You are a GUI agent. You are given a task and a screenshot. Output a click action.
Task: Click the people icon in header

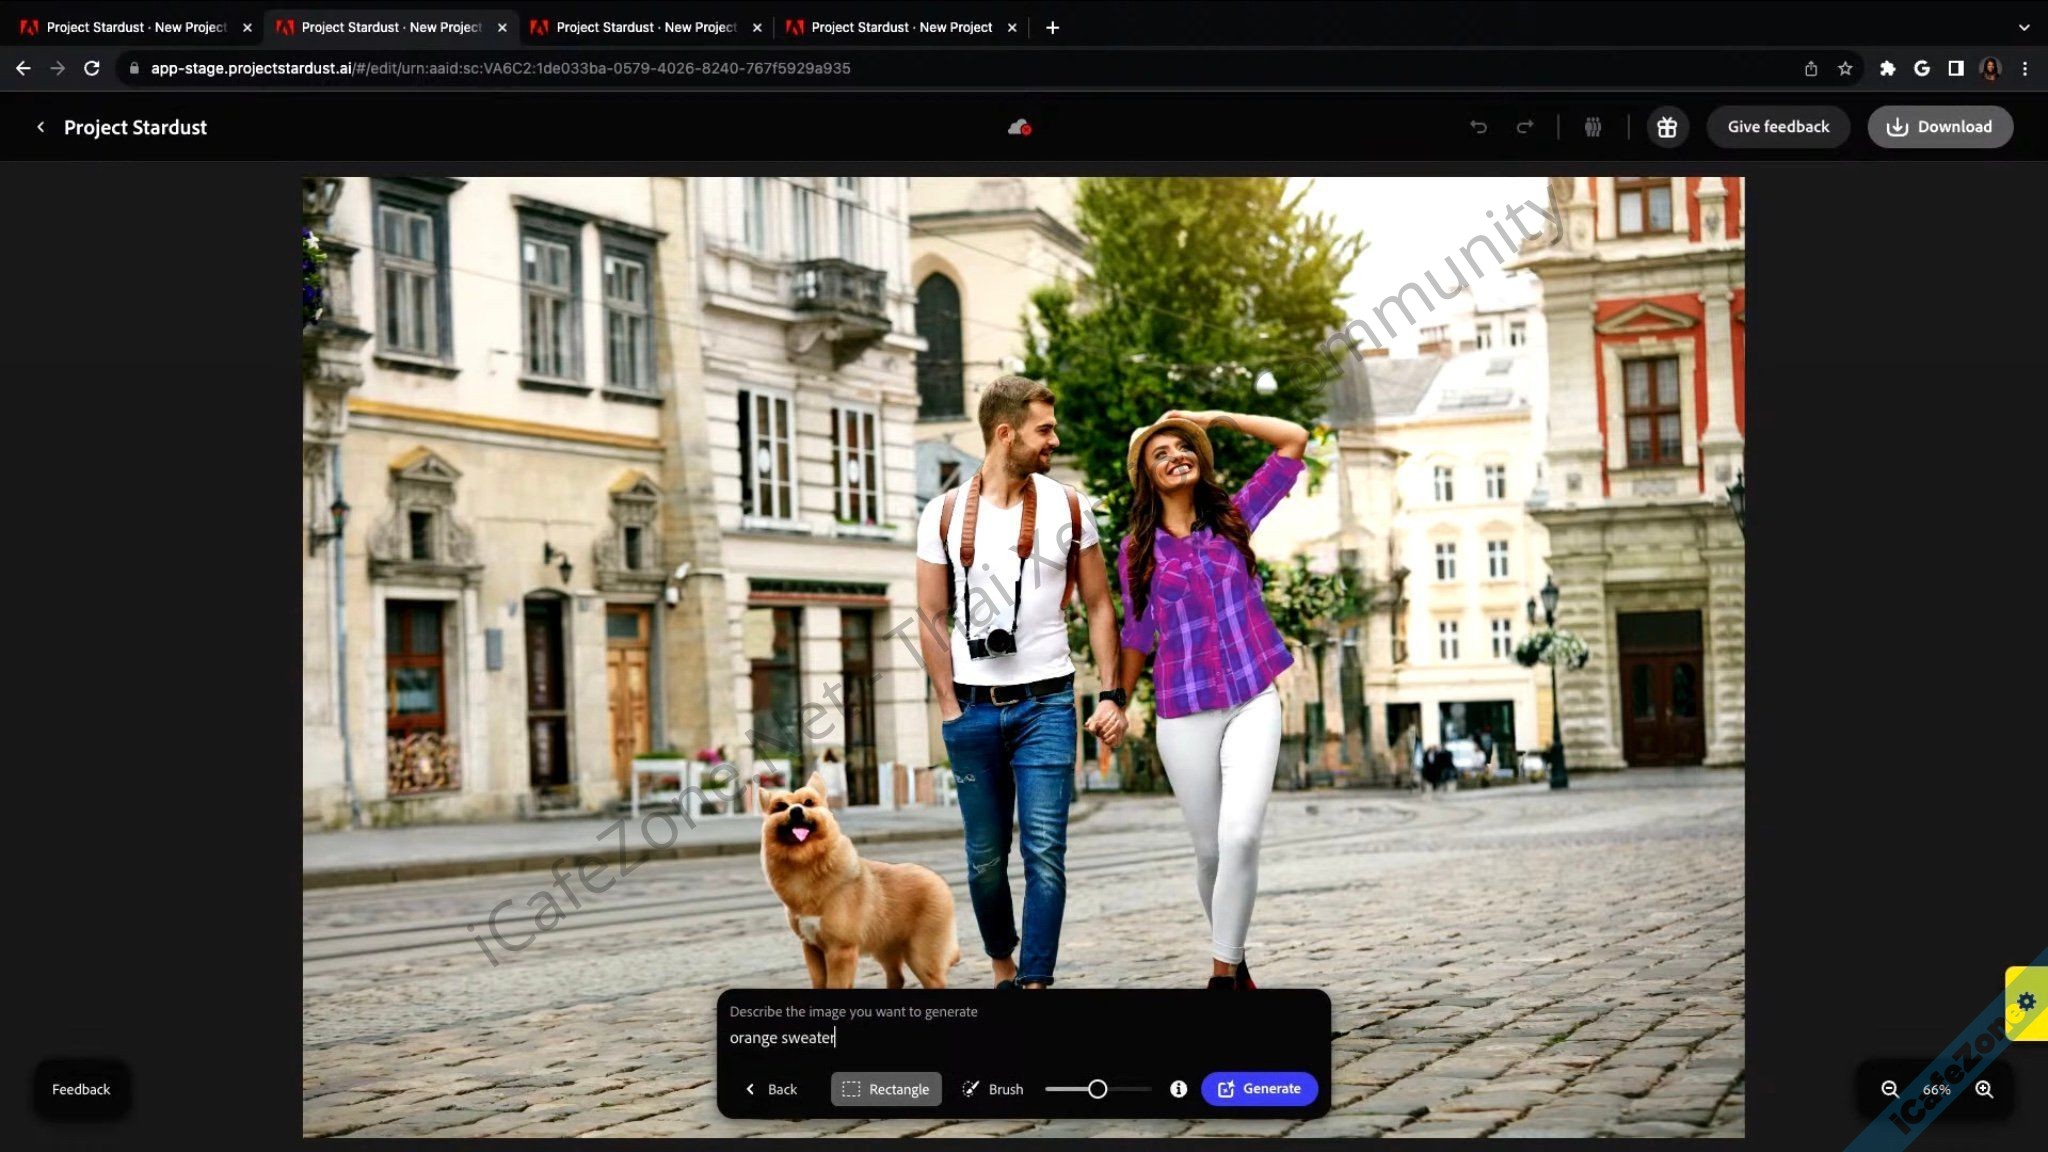[1593, 127]
